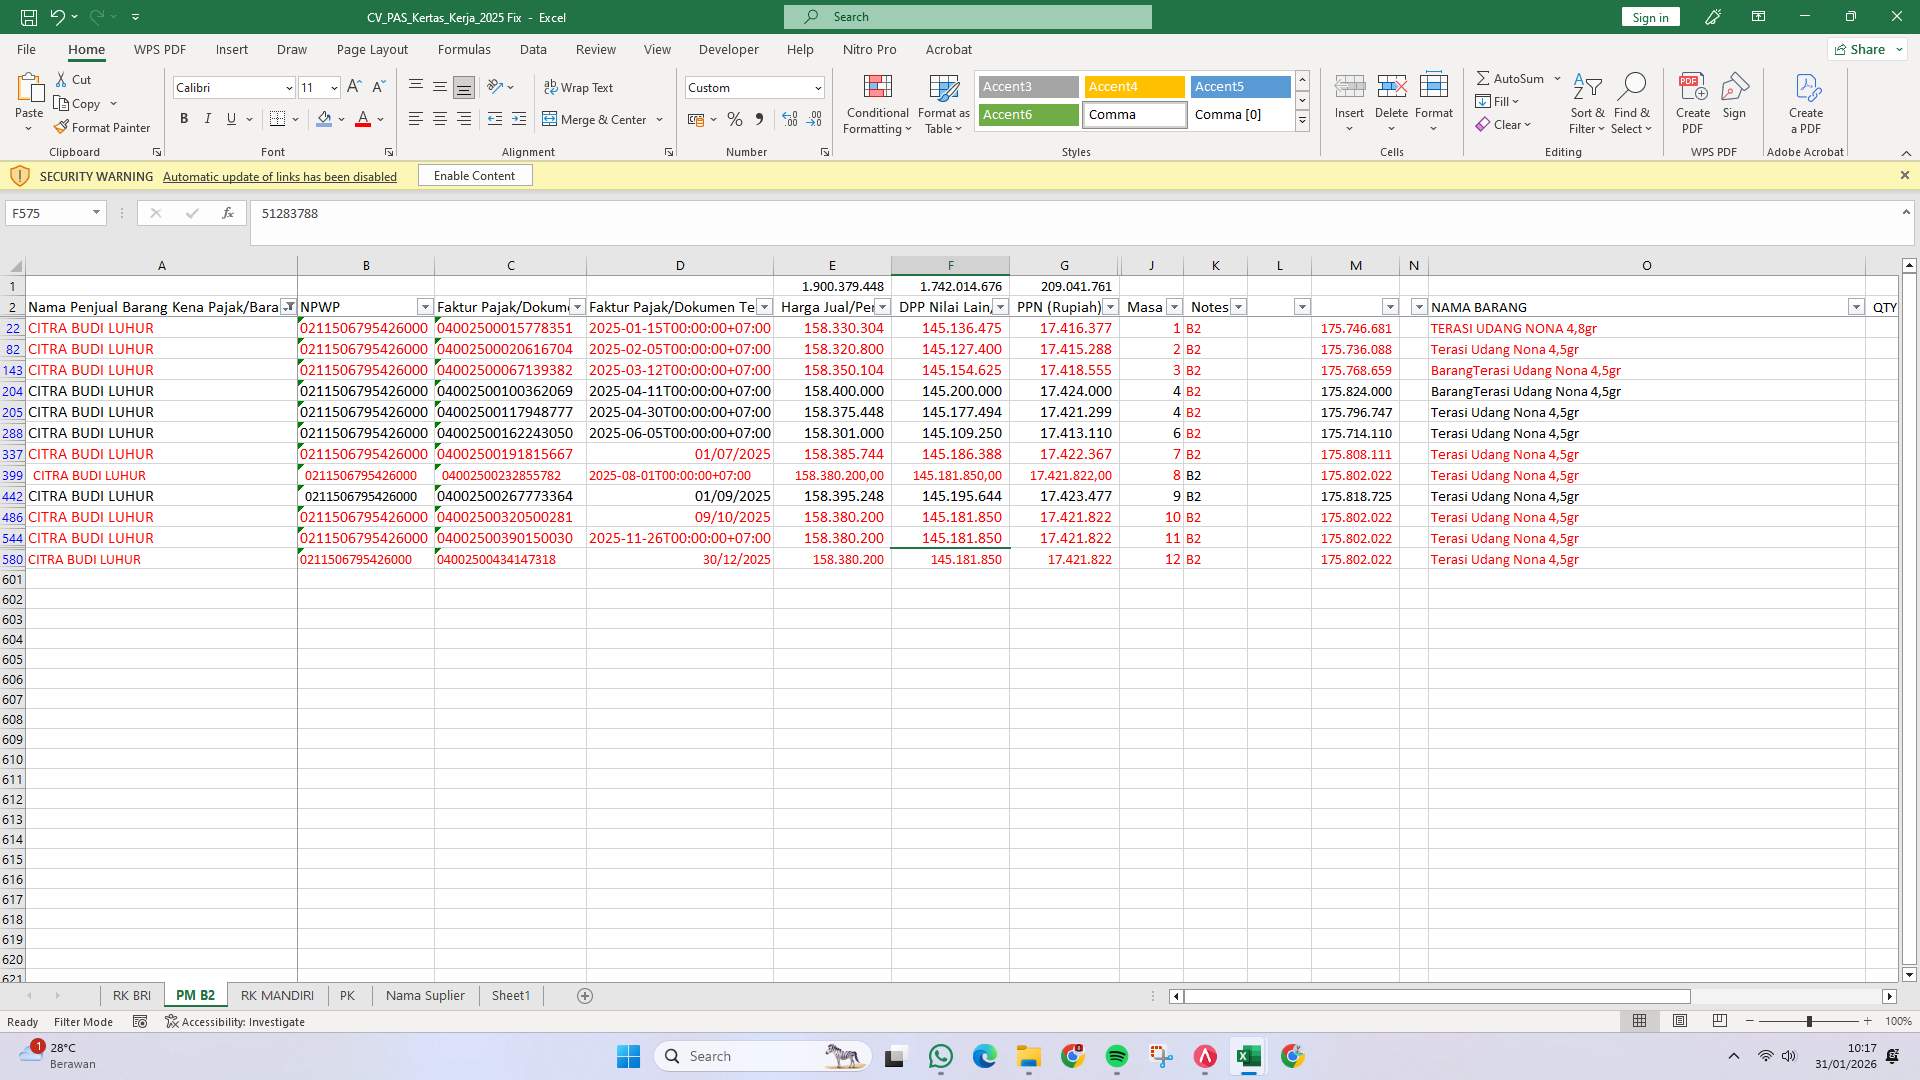Viewport: 1920px width, 1080px height.
Task: Open the filter dropdown on NPWP column
Action: click(425, 307)
